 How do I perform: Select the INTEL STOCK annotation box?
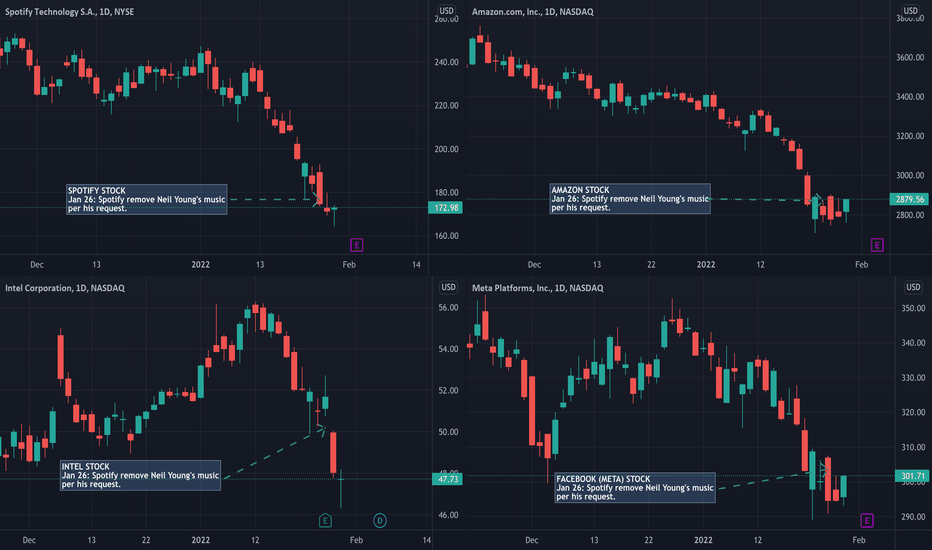pyautogui.click(x=140, y=475)
